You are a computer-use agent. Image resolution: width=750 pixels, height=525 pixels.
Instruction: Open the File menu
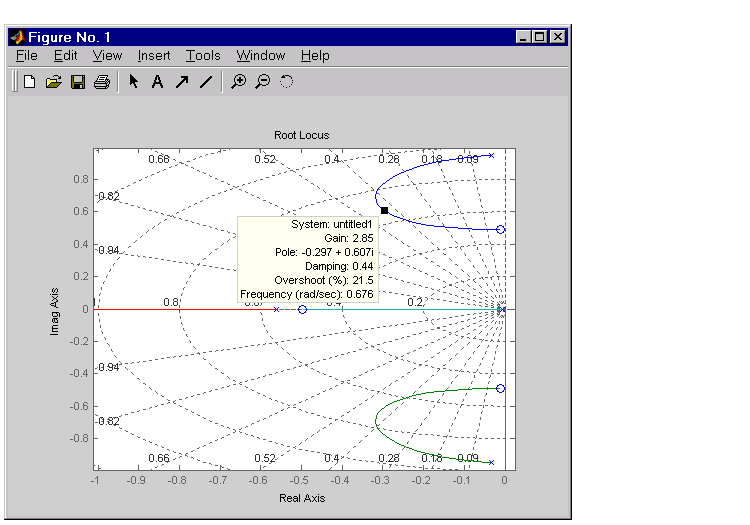(26, 56)
